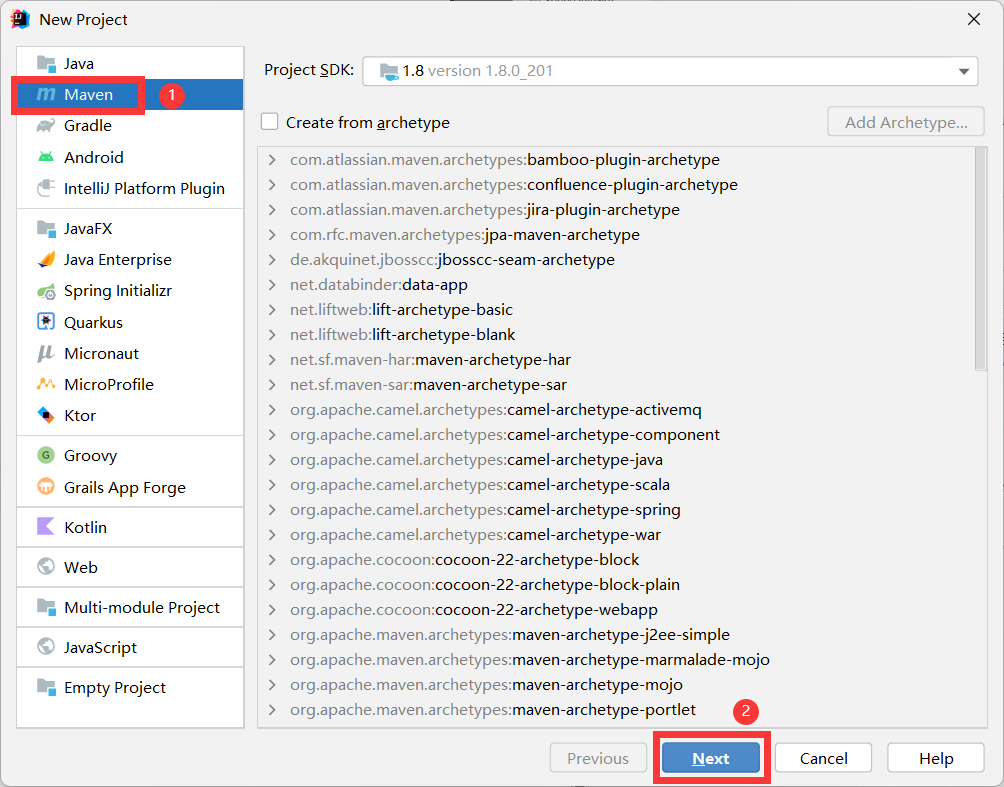Image resolution: width=1004 pixels, height=787 pixels.
Task: Choose Empty Project option
Action: (x=130, y=687)
